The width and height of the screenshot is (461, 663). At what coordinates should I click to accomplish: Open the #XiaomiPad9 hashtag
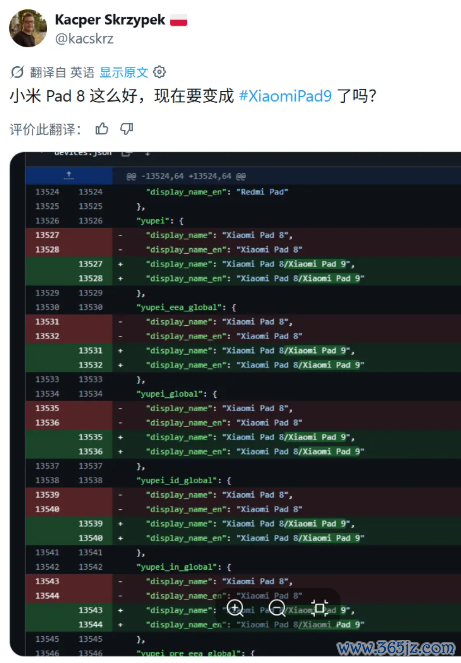pos(285,96)
